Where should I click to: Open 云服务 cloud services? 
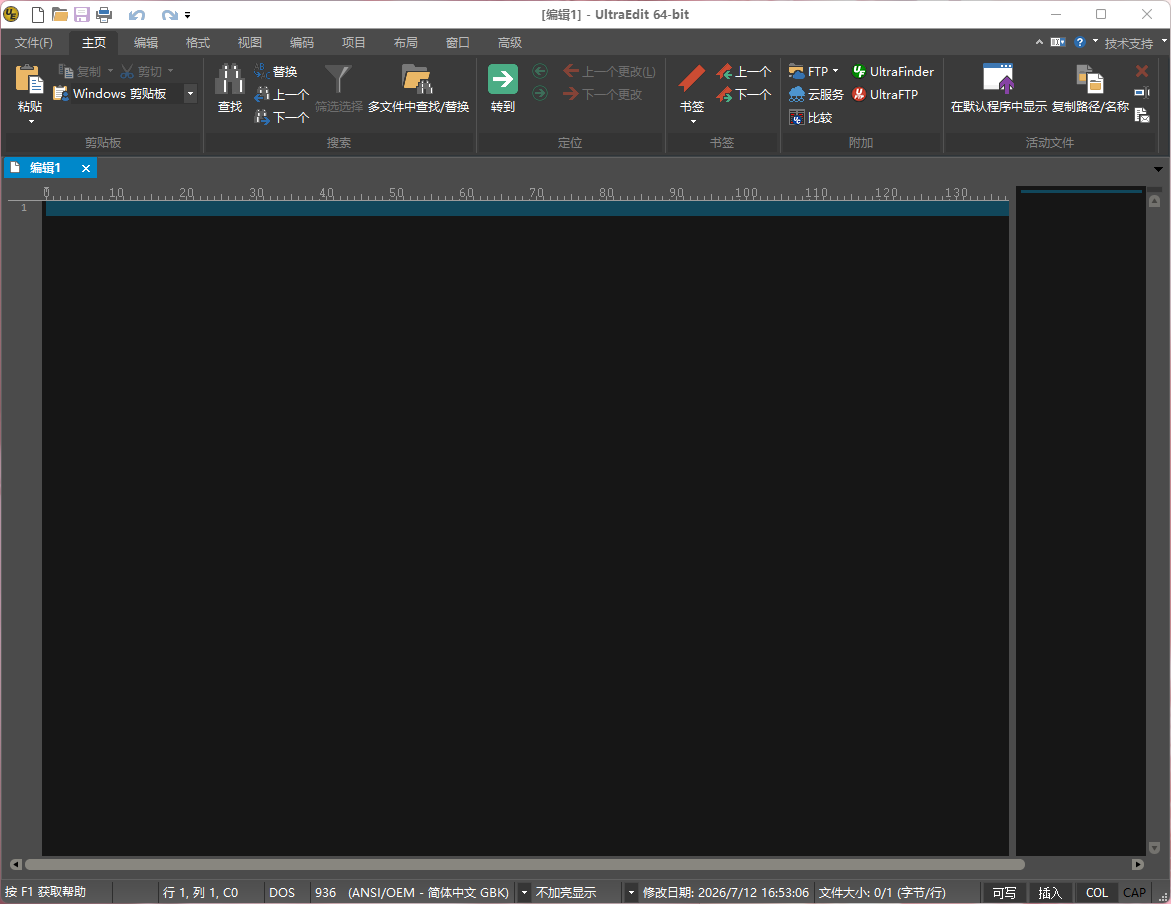[816, 94]
